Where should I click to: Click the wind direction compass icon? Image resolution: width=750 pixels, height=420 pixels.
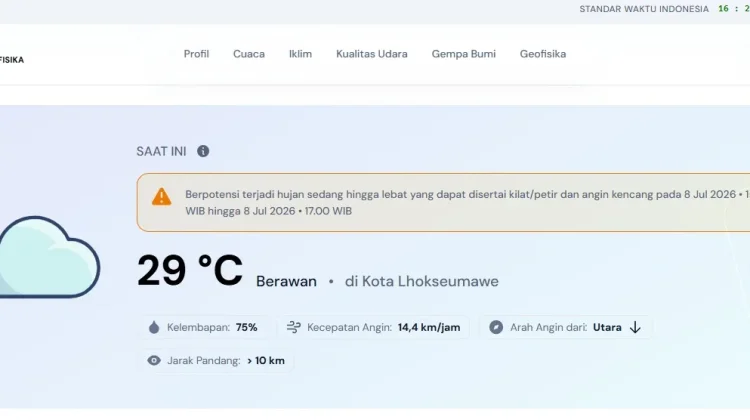(496, 327)
